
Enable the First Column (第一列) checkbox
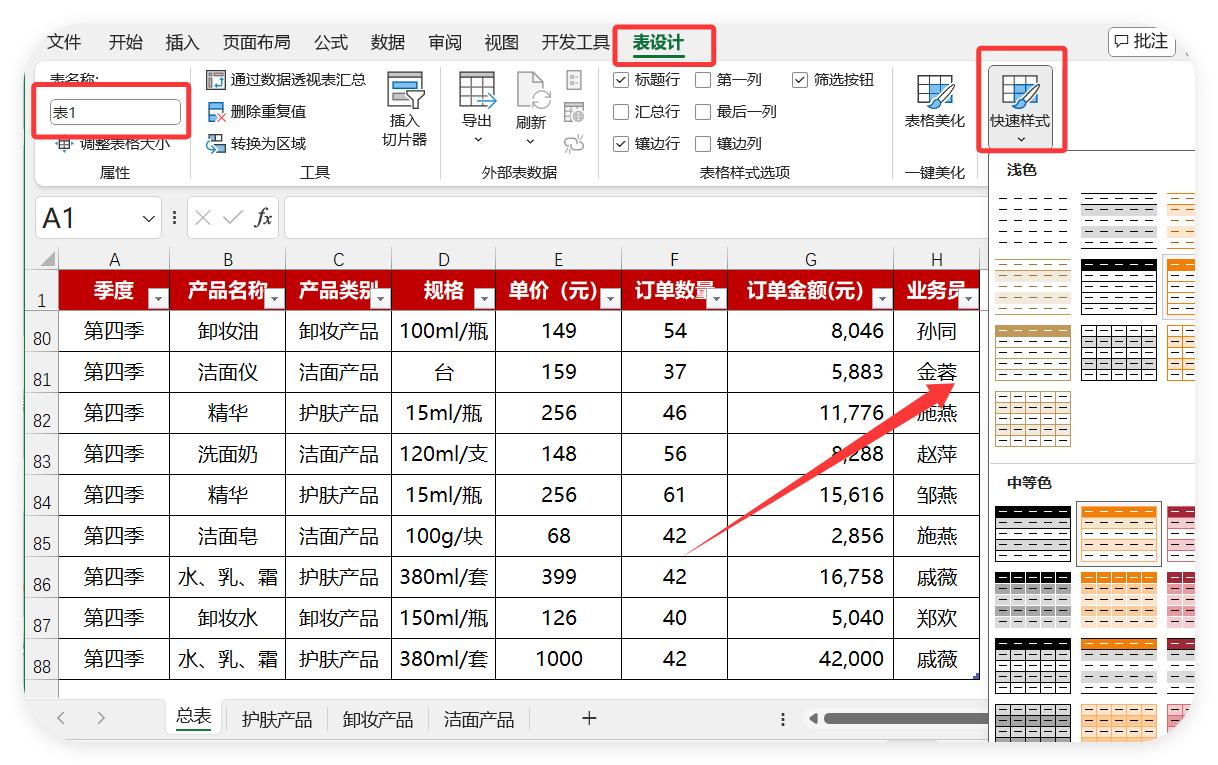pos(703,80)
